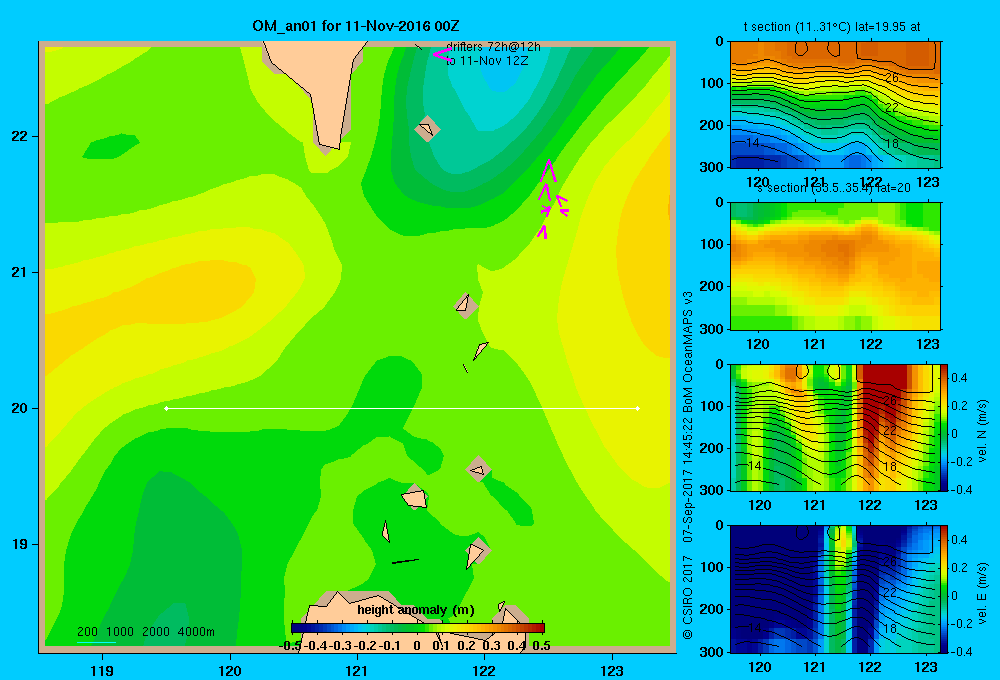Click the 'vel. N (m/s)' axis label
1000x680 pixels.
pyautogui.click(x=982, y=430)
